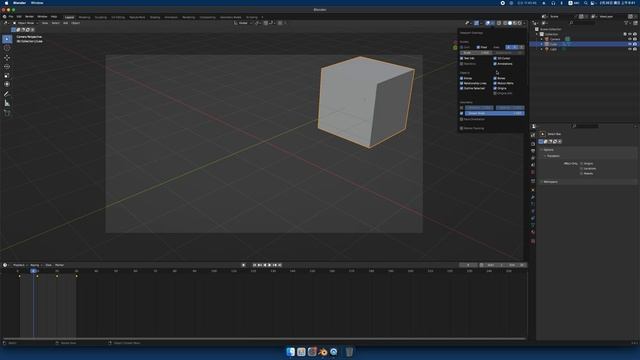Expand the Camera item in outliner

point(542,39)
